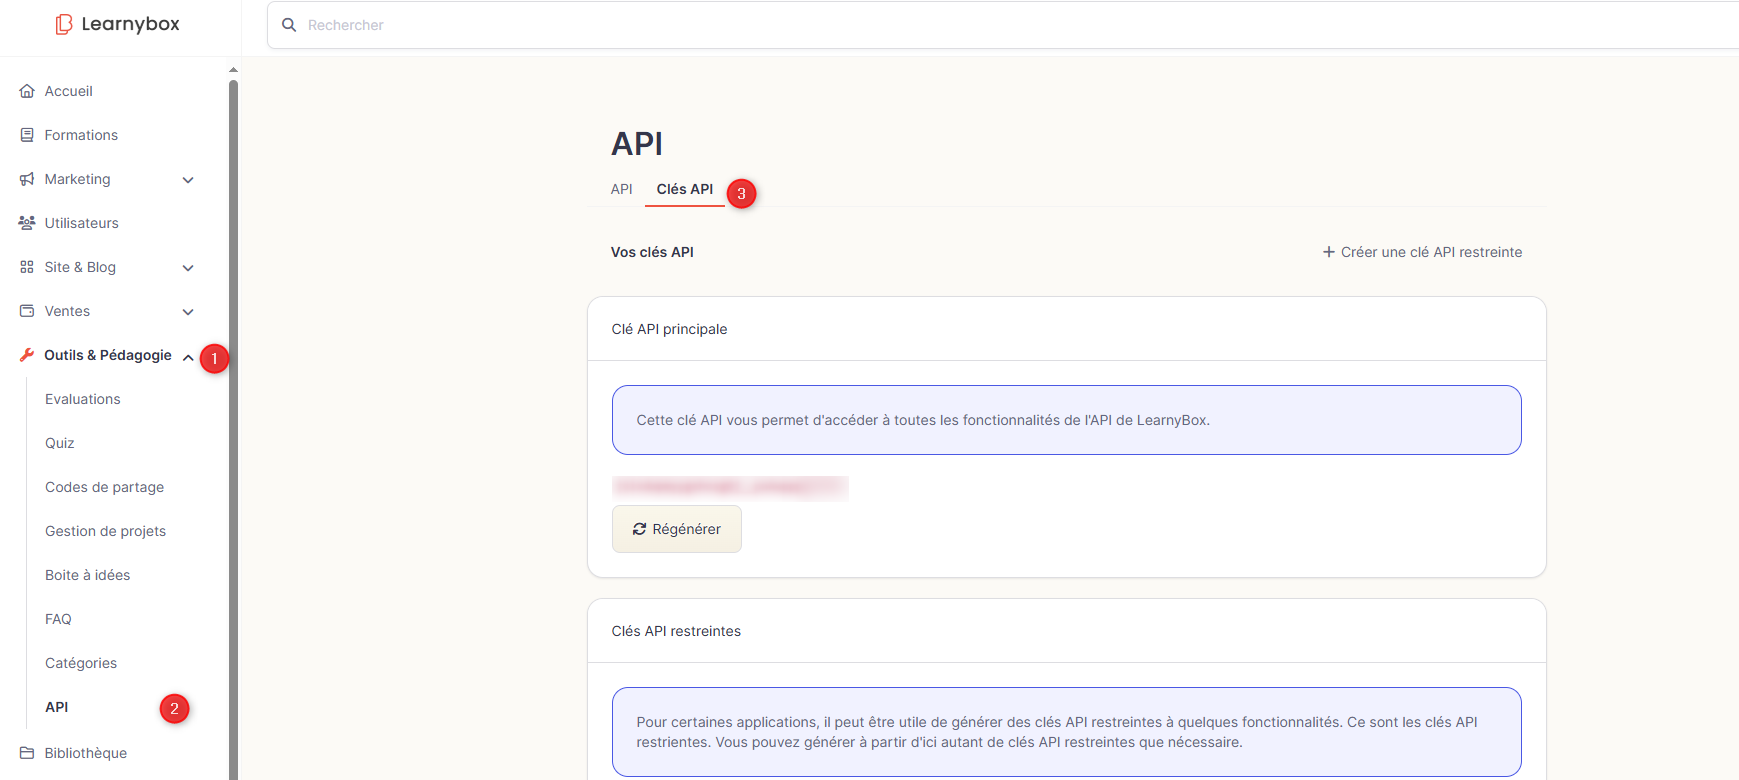Click the Ventes wallet icon
Viewport: 1739px width, 780px height.
(x=27, y=311)
